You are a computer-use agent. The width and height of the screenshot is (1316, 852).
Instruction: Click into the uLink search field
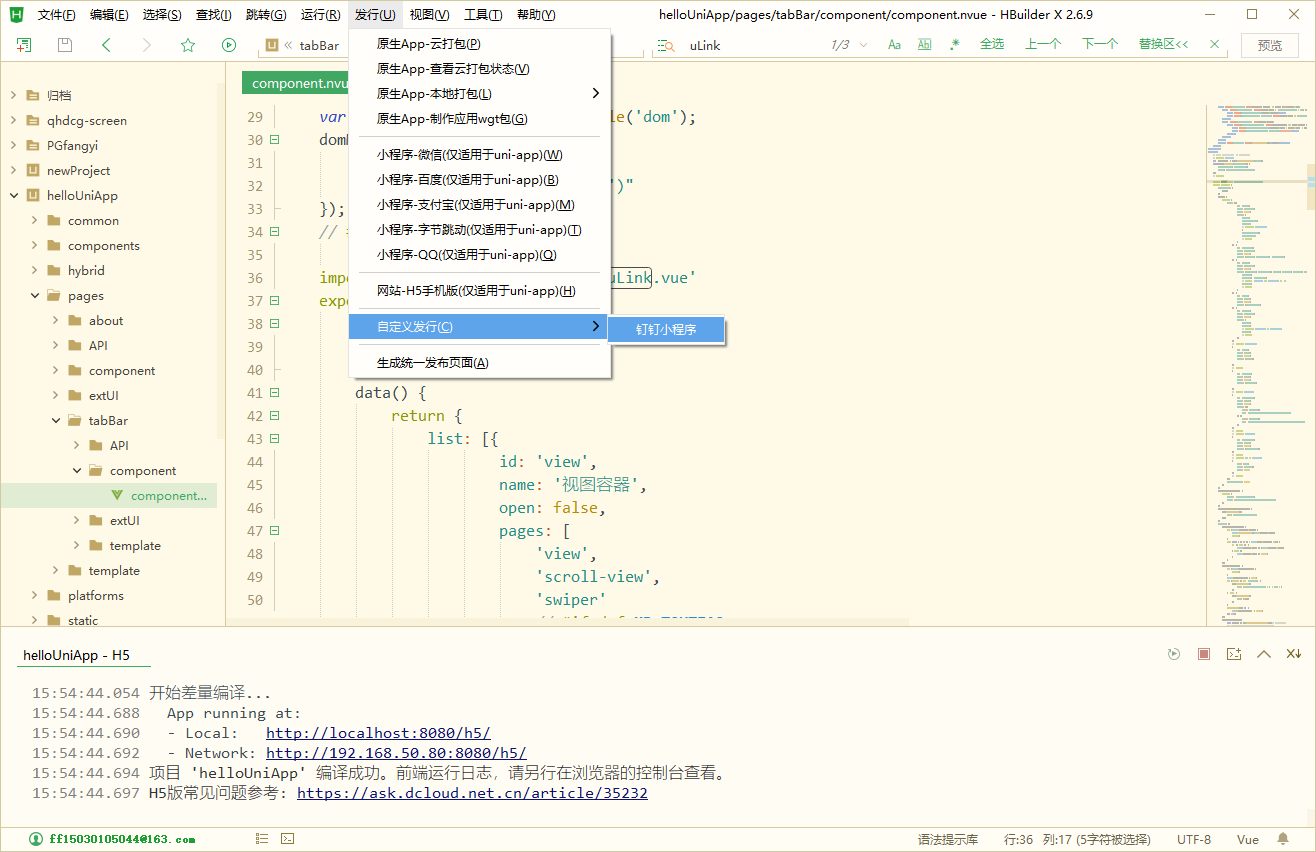[x=750, y=45]
